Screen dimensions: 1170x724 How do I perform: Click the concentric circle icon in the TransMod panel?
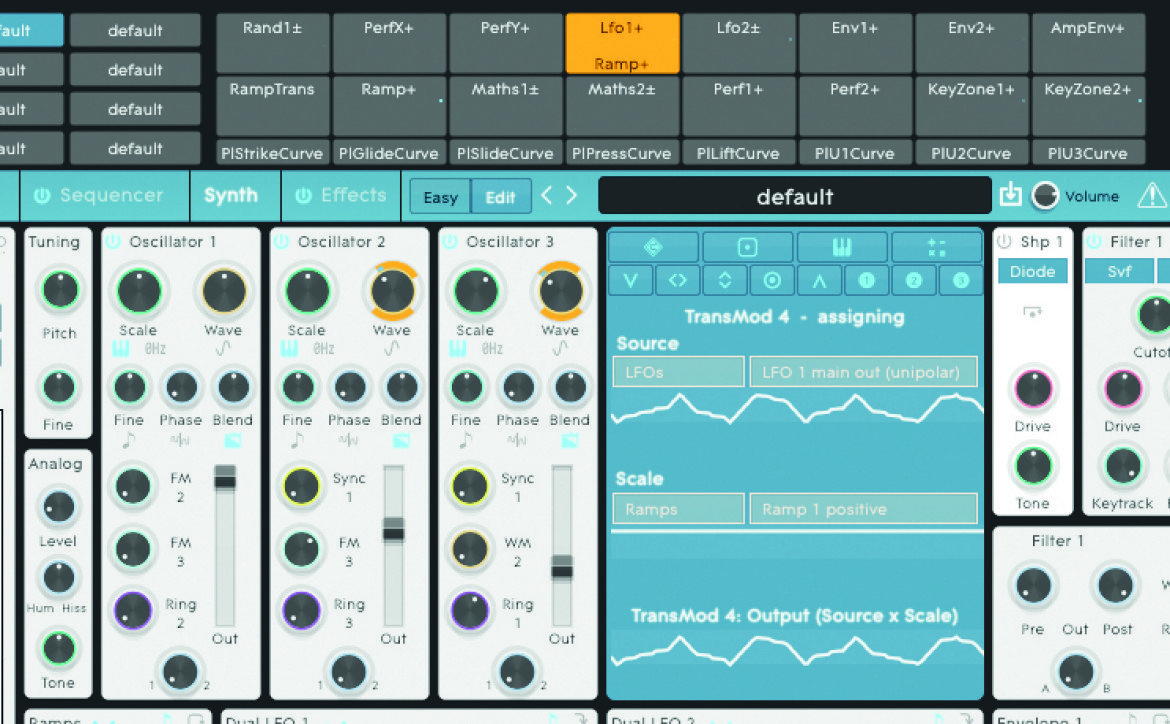tap(772, 281)
